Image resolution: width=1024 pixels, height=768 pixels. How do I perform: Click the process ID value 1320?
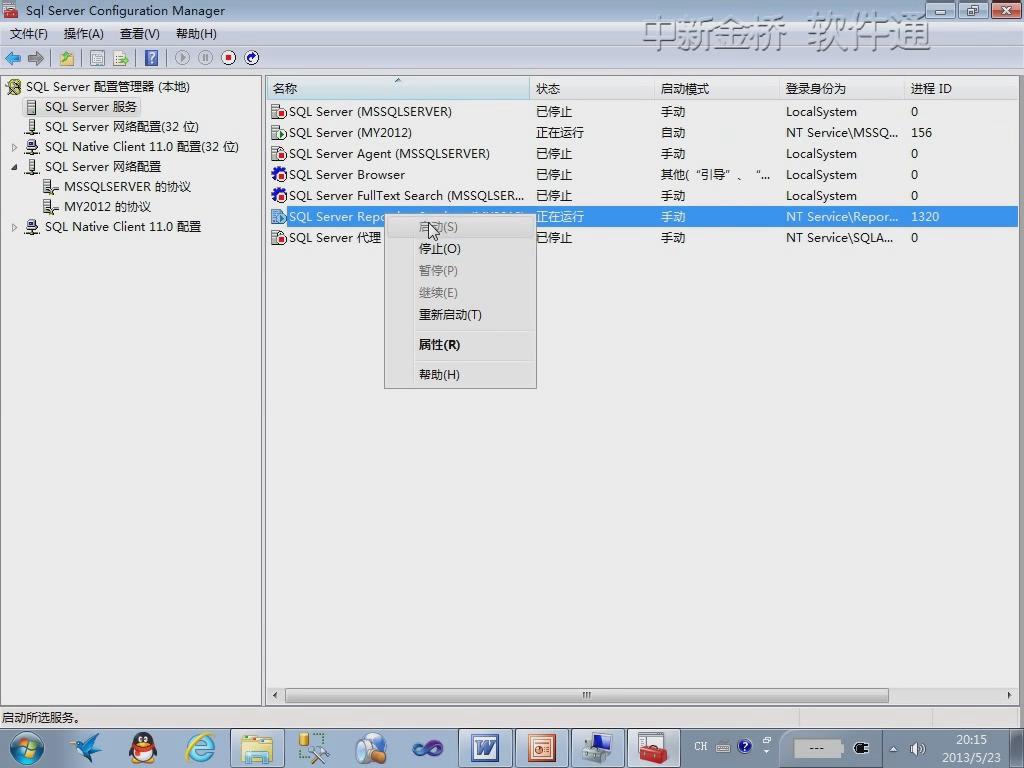(925, 217)
